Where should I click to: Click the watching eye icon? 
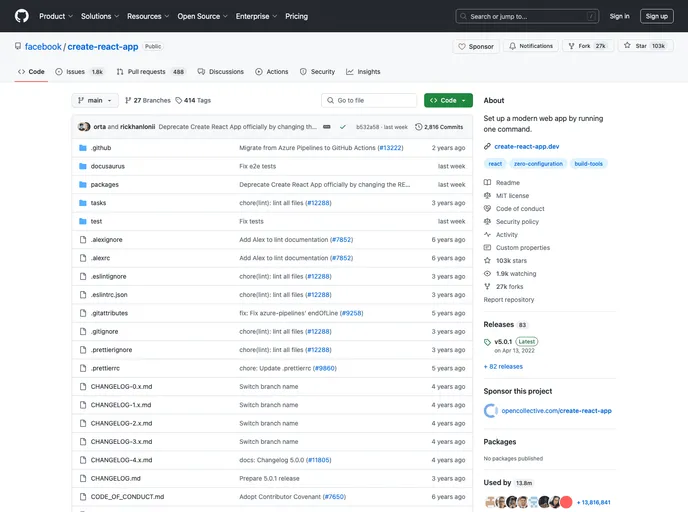click(x=487, y=274)
